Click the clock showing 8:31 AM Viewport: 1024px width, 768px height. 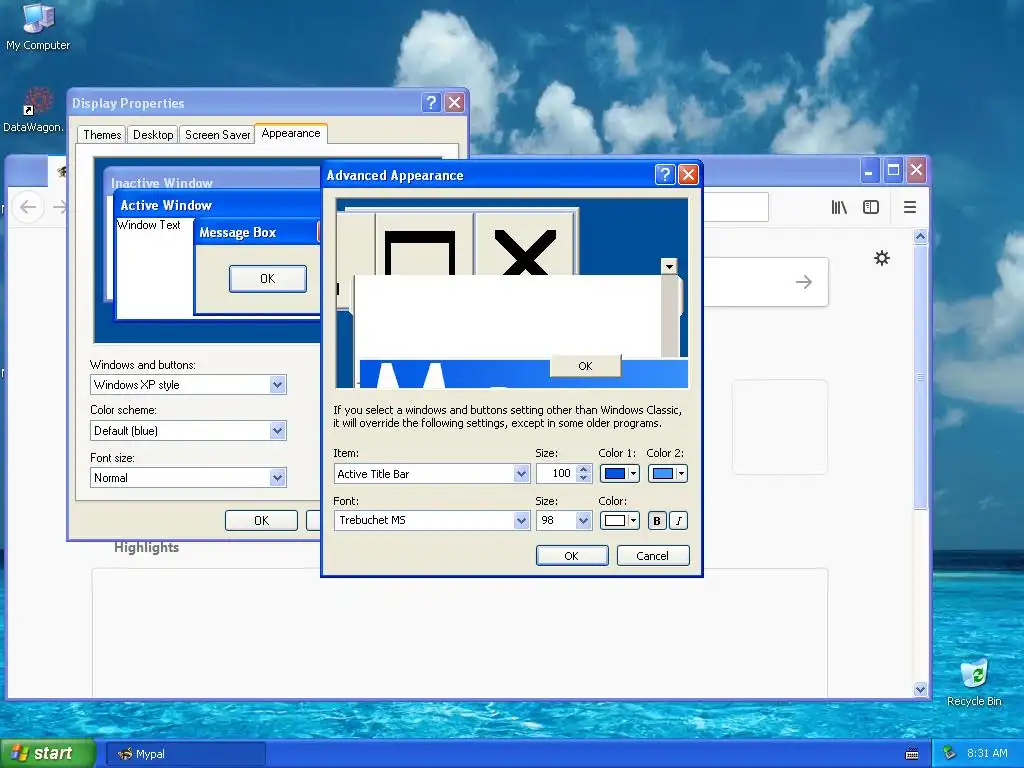(987, 753)
